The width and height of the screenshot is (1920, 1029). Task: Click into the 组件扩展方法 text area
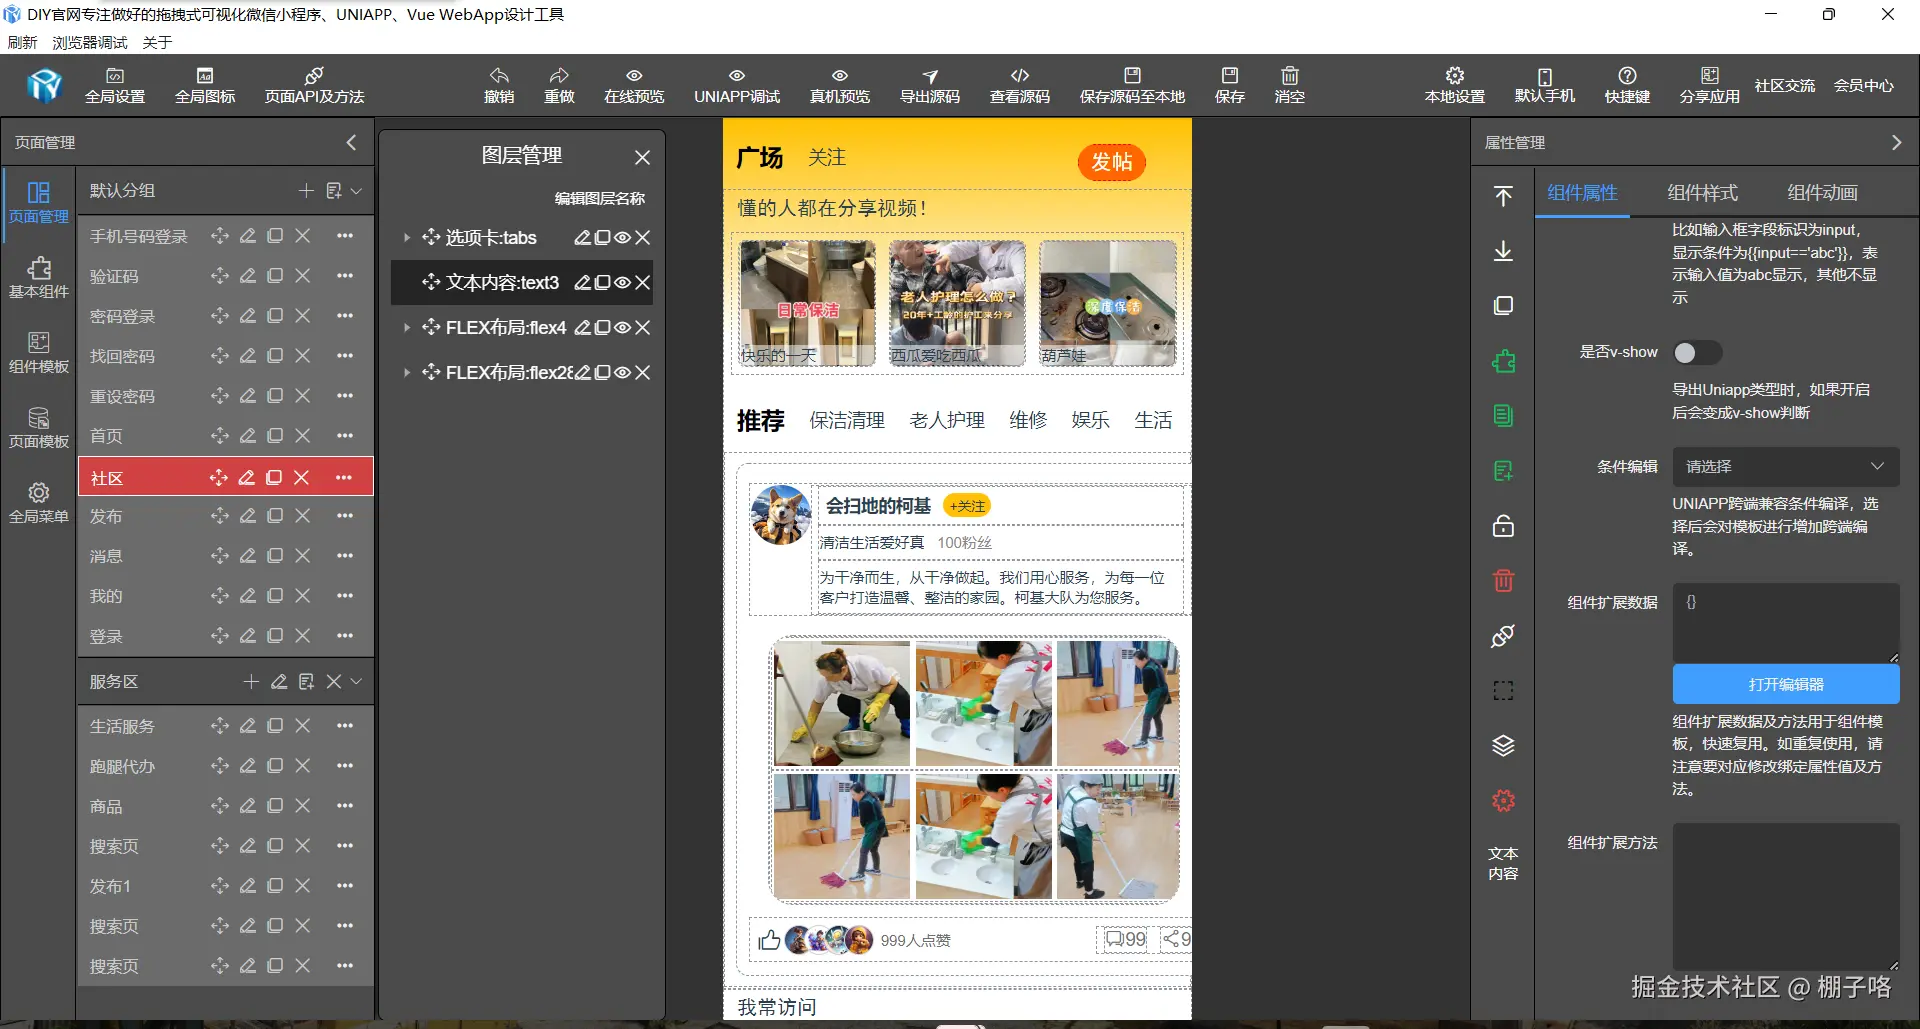(x=1786, y=896)
